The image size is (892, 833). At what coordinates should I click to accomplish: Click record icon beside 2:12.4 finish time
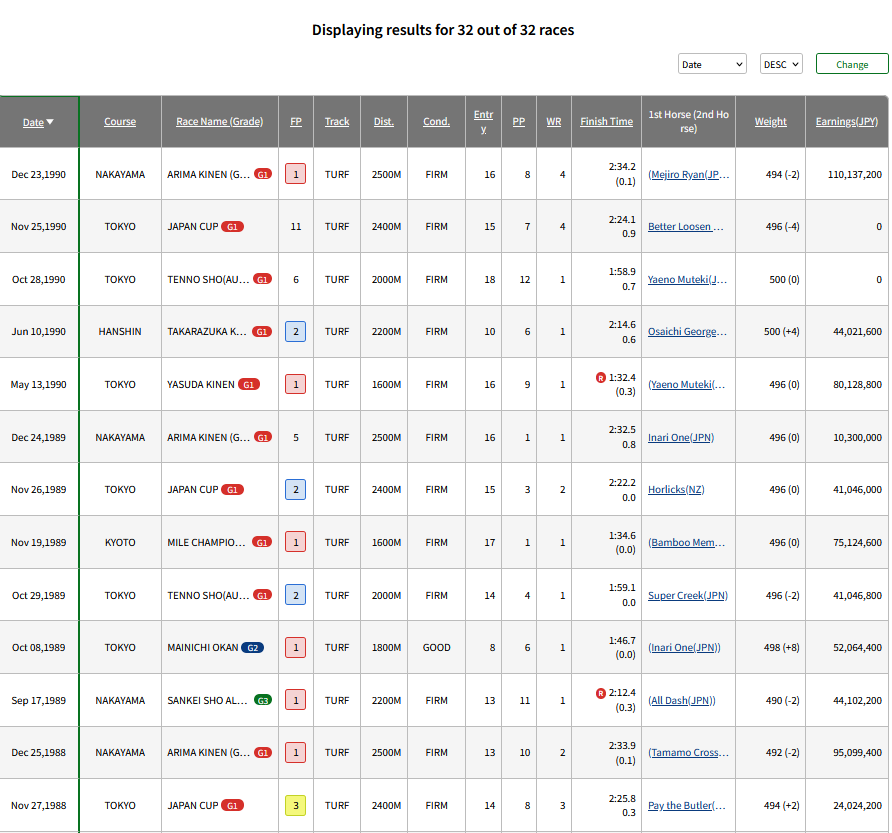[600, 693]
